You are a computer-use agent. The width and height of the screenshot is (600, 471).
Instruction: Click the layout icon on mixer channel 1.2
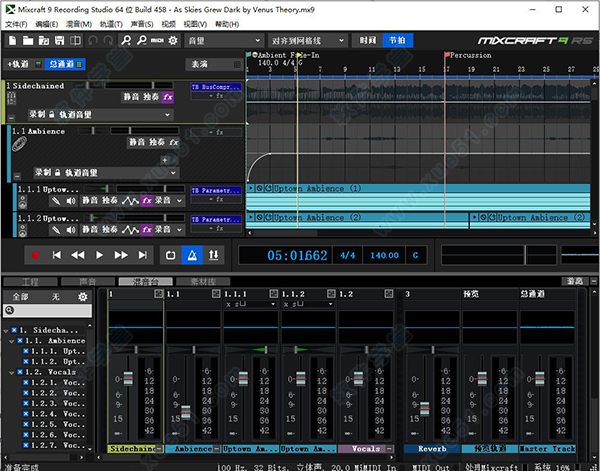point(389,293)
